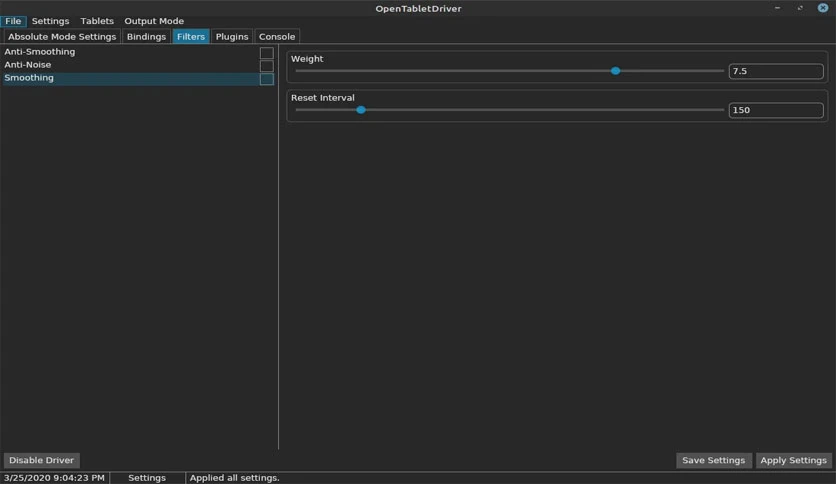This screenshot has height=484, width=836.
Task: Click the Weight slider handle
Action: point(615,71)
